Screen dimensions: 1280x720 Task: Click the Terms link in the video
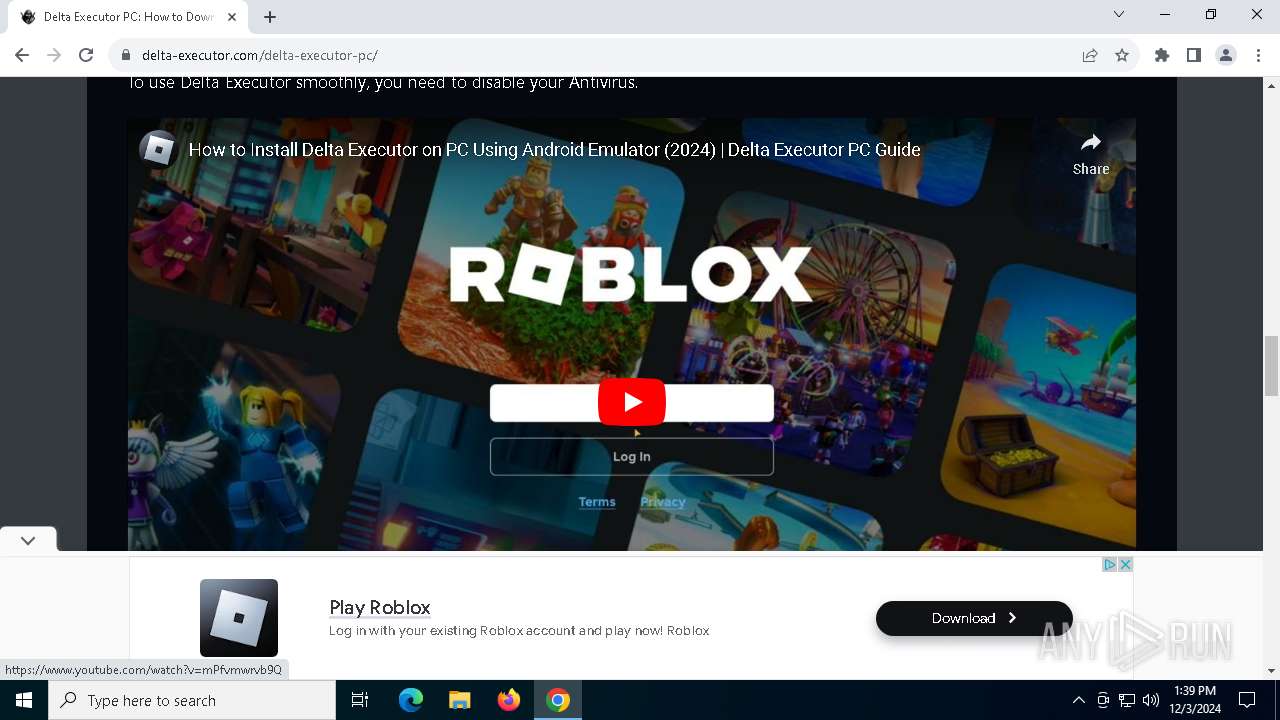(x=597, y=502)
